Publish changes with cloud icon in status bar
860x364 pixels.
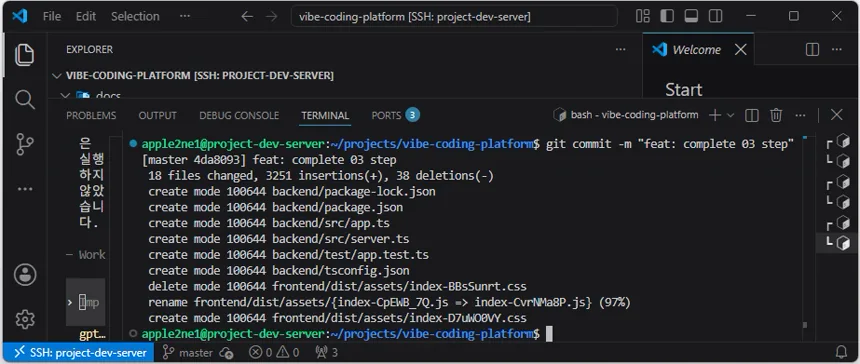click(227, 352)
